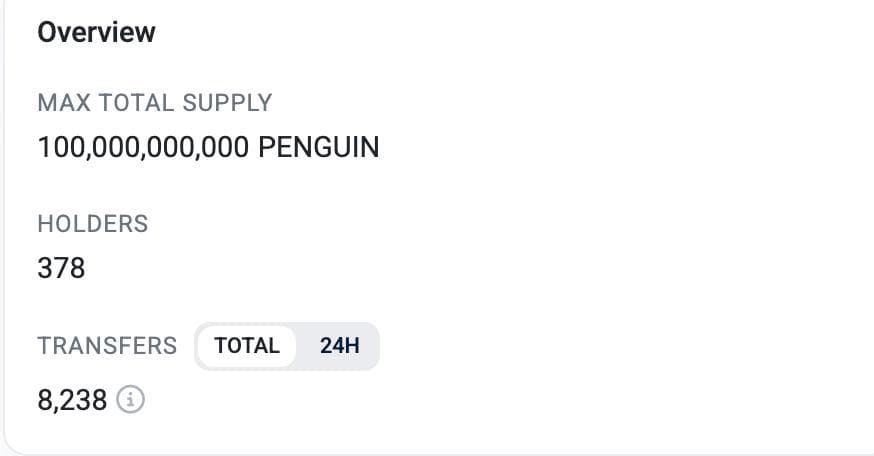Click the TRANSFERS label
This screenshot has height=456, width=874.
107,346
